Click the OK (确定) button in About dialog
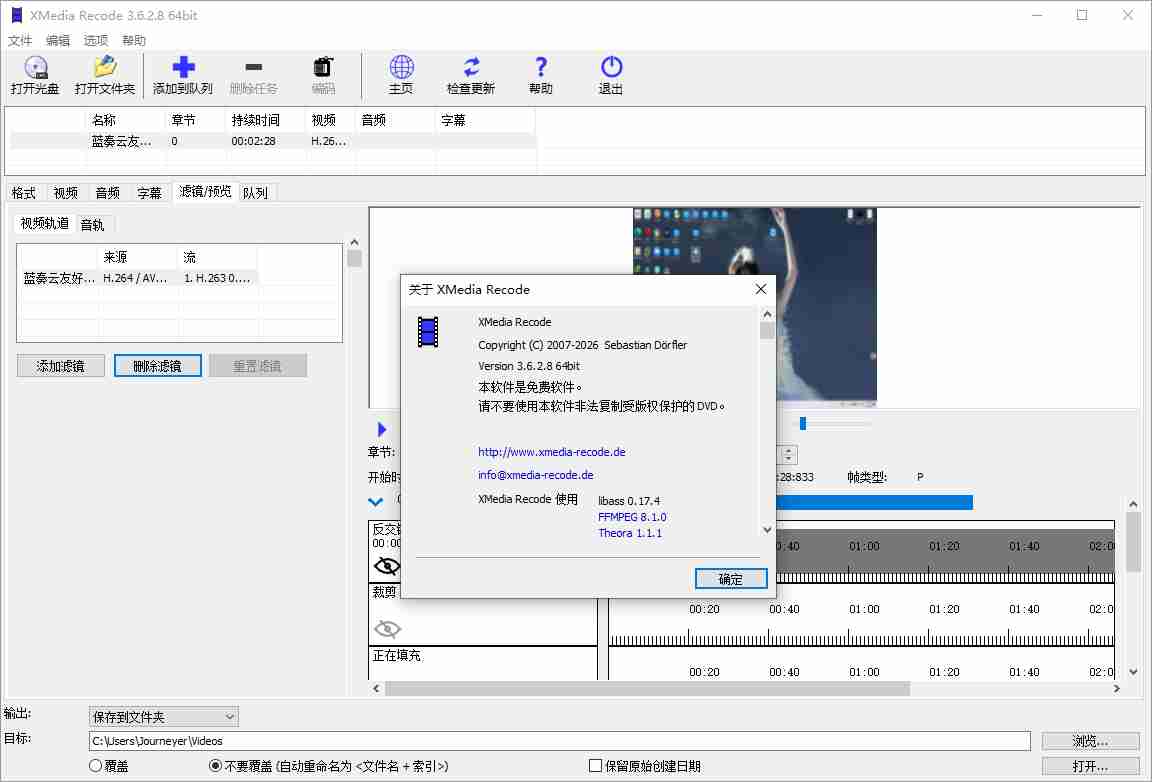The width and height of the screenshot is (1152, 782). 731,579
